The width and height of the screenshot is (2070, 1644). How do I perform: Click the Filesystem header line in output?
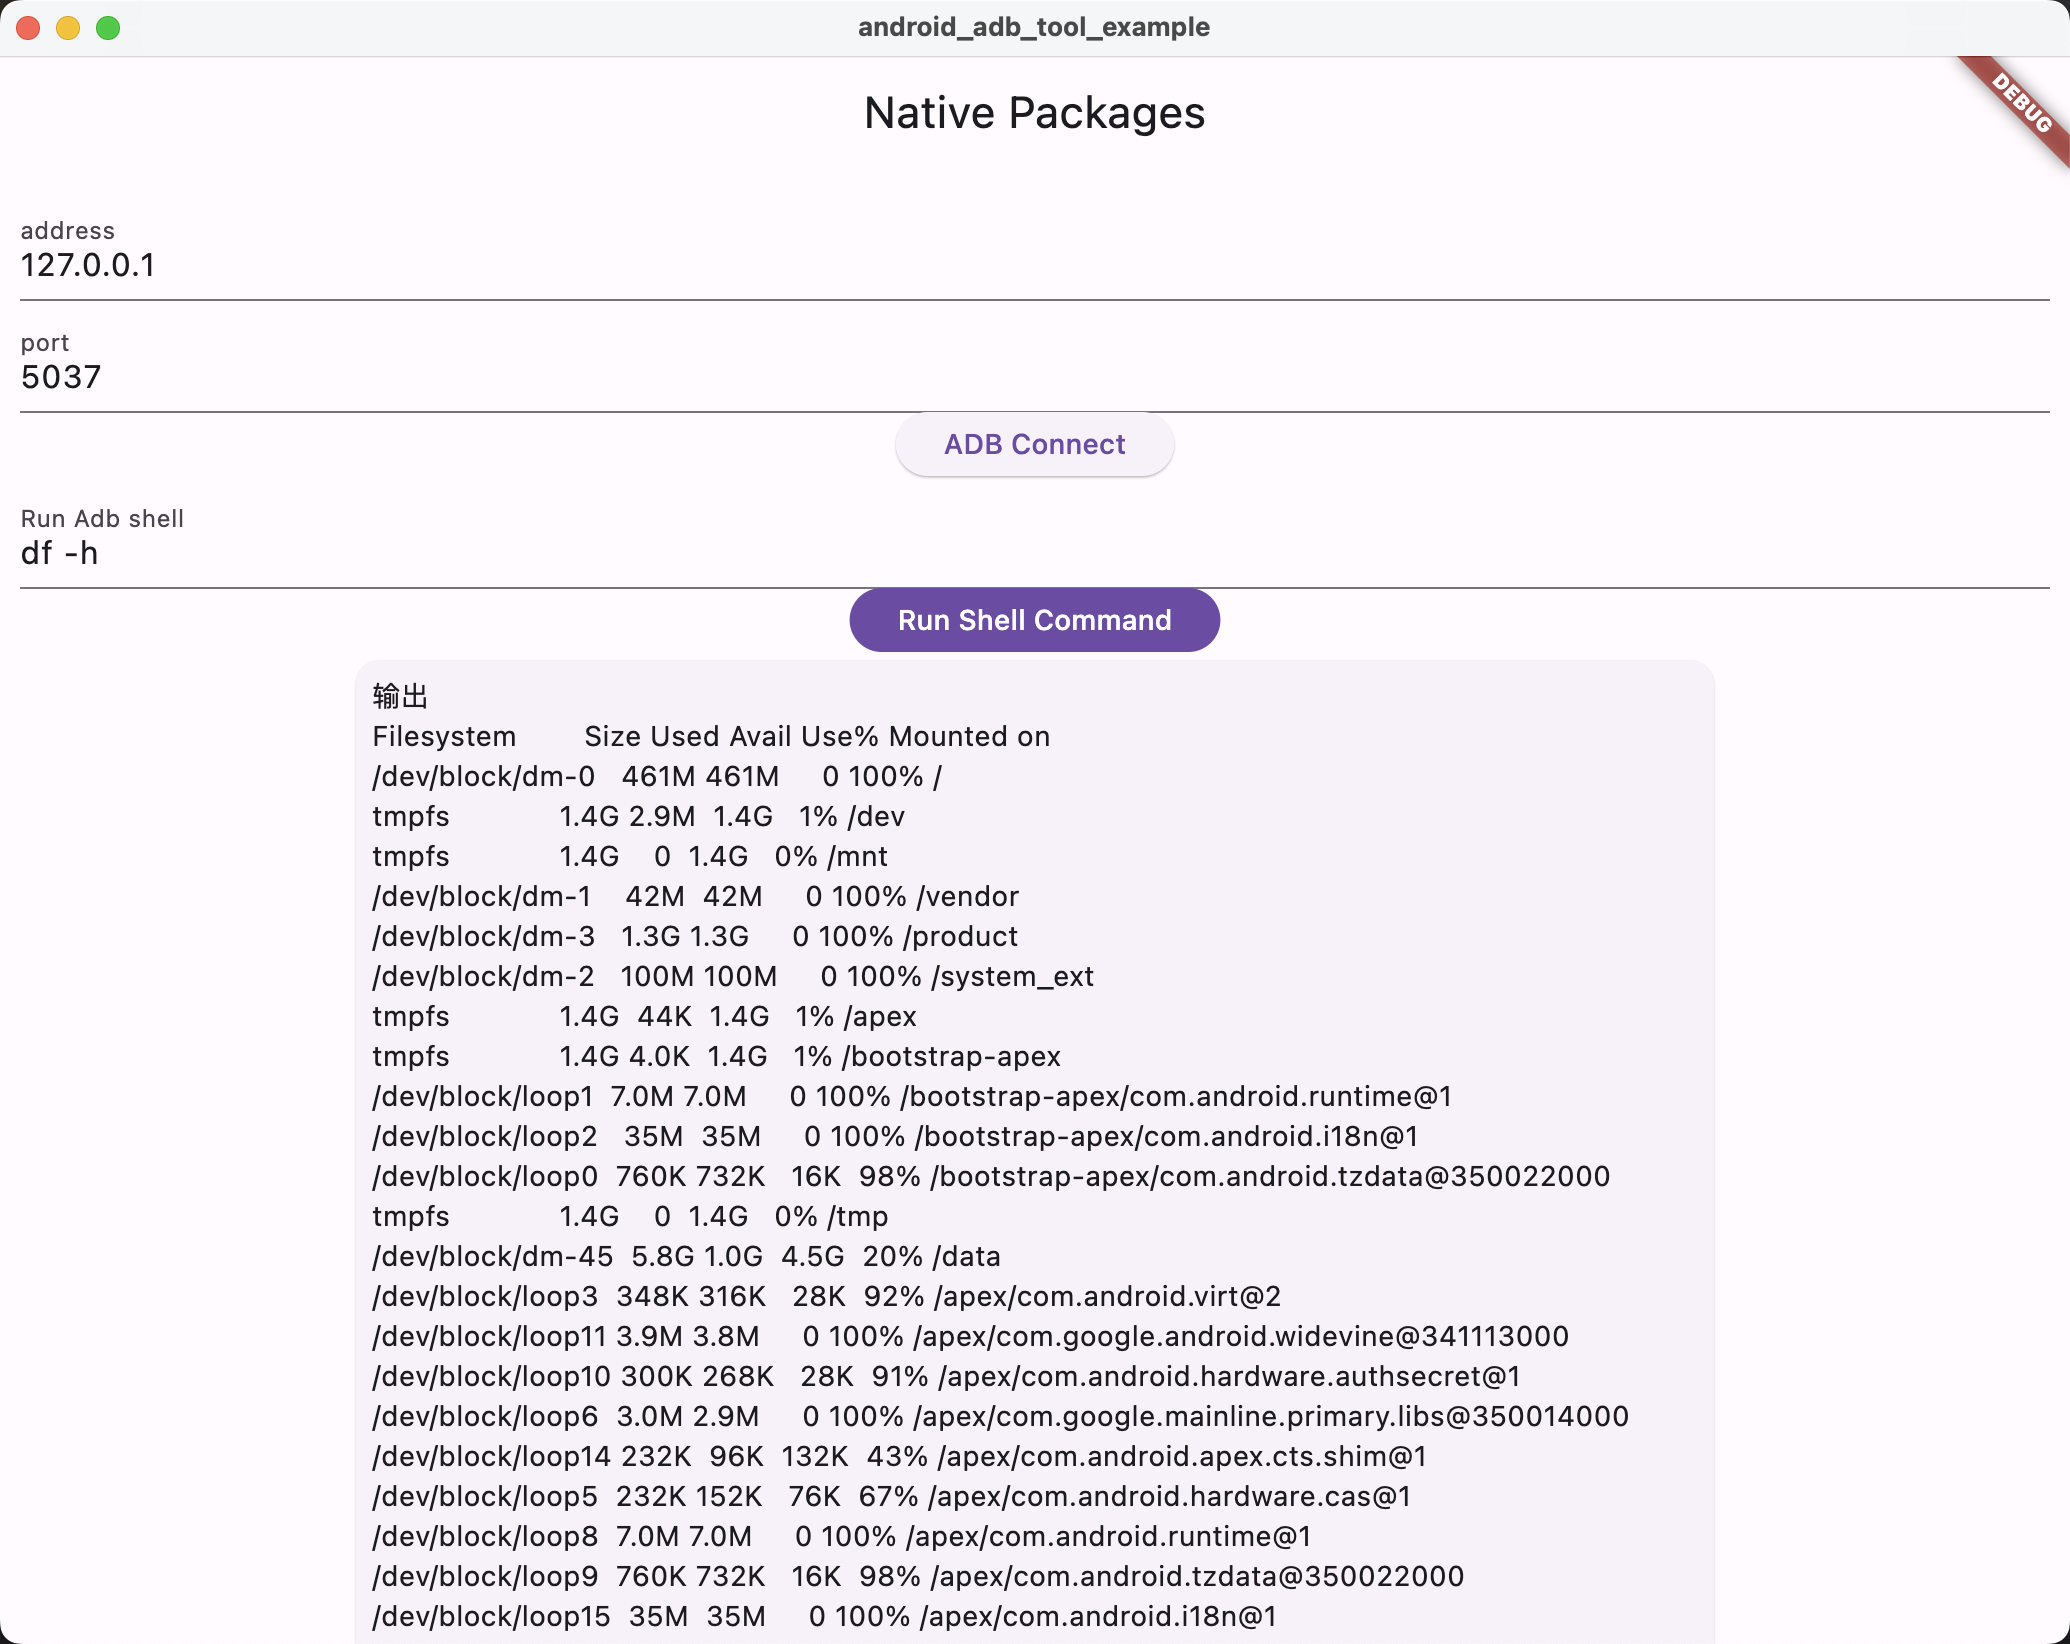[x=710, y=737]
